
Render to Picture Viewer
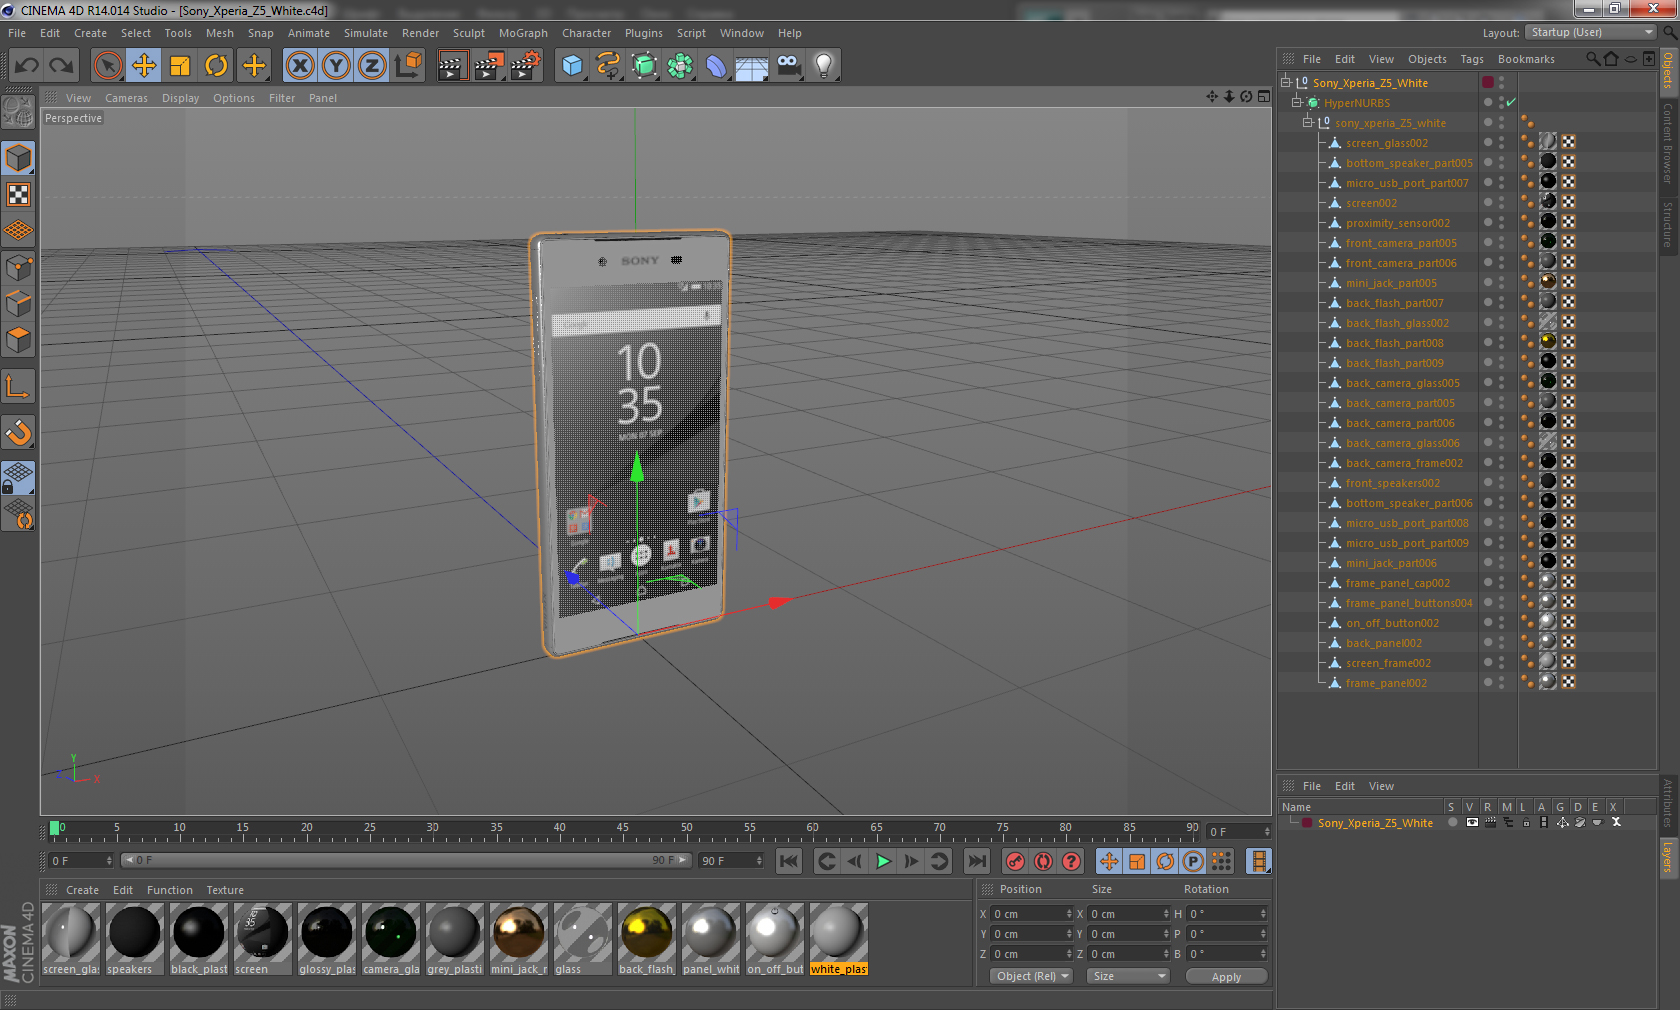coord(489,66)
